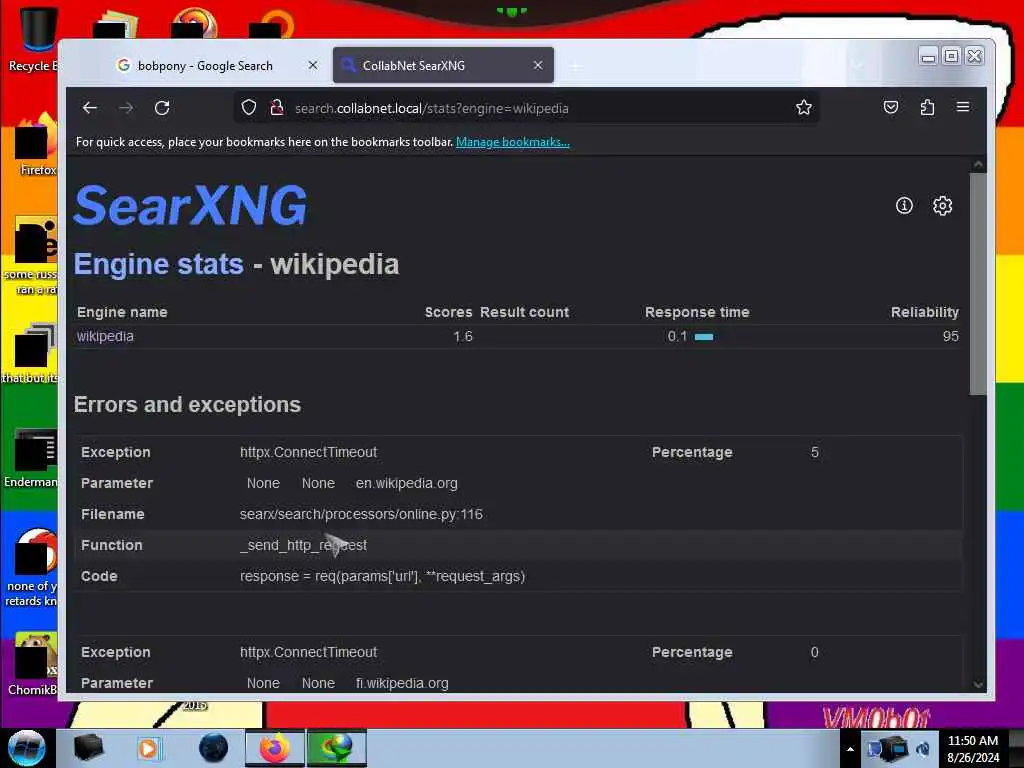Open the Firefox hamburger menu

pyautogui.click(x=963, y=106)
